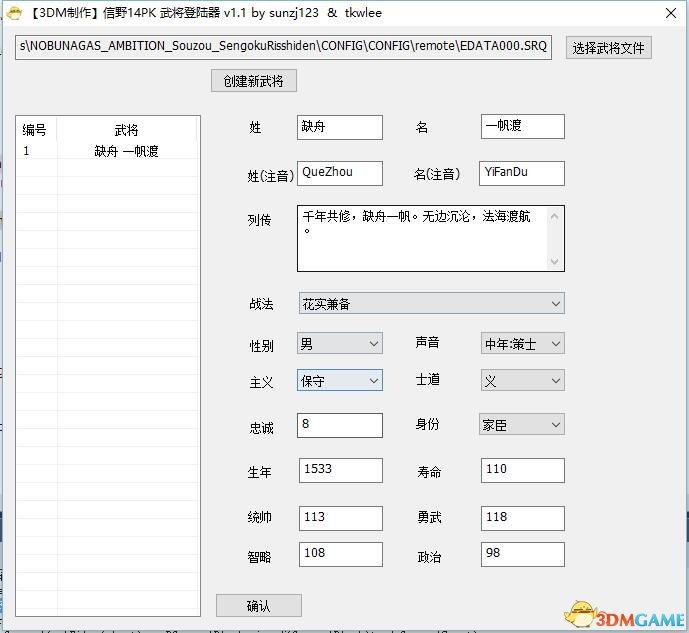Open the 士道 dropdown
The width and height of the screenshot is (689, 633).
(x=522, y=381)
